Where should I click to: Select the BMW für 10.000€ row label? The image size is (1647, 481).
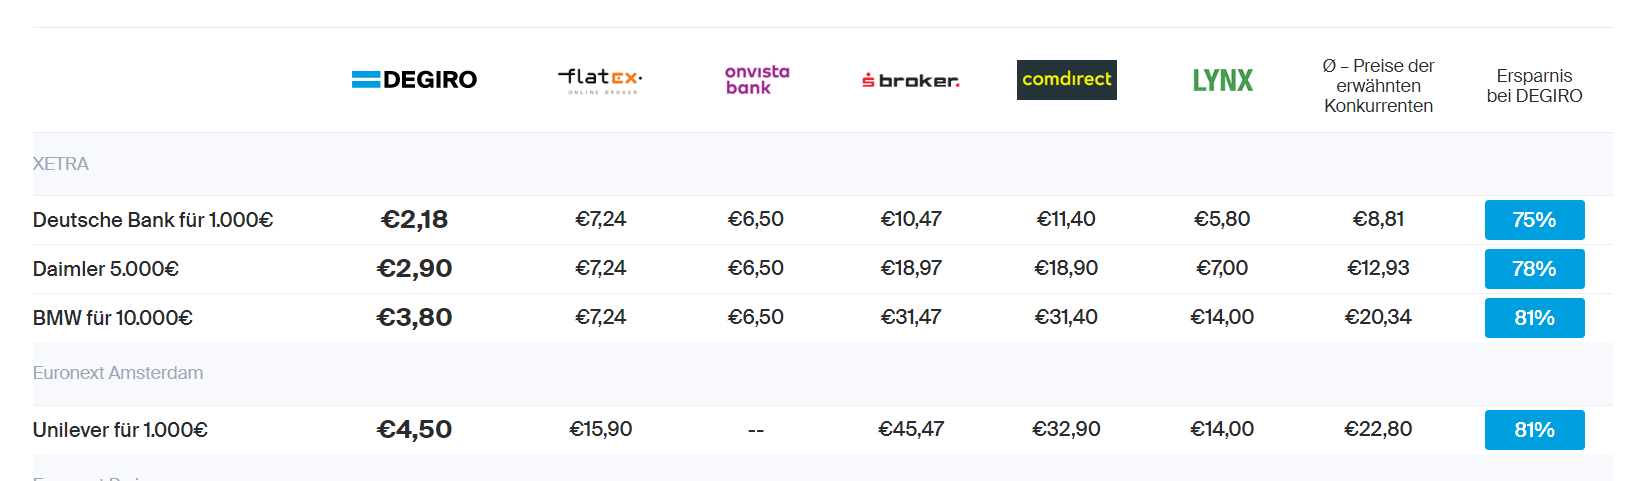coord(113,318)
